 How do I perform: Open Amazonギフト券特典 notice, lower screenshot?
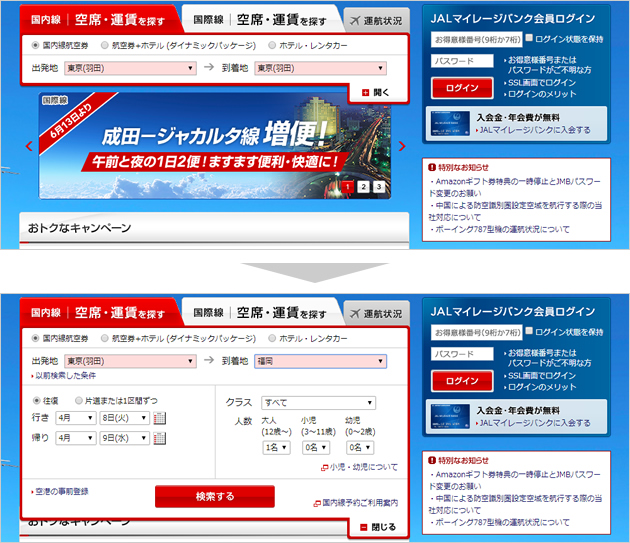(x=515, y=481)
